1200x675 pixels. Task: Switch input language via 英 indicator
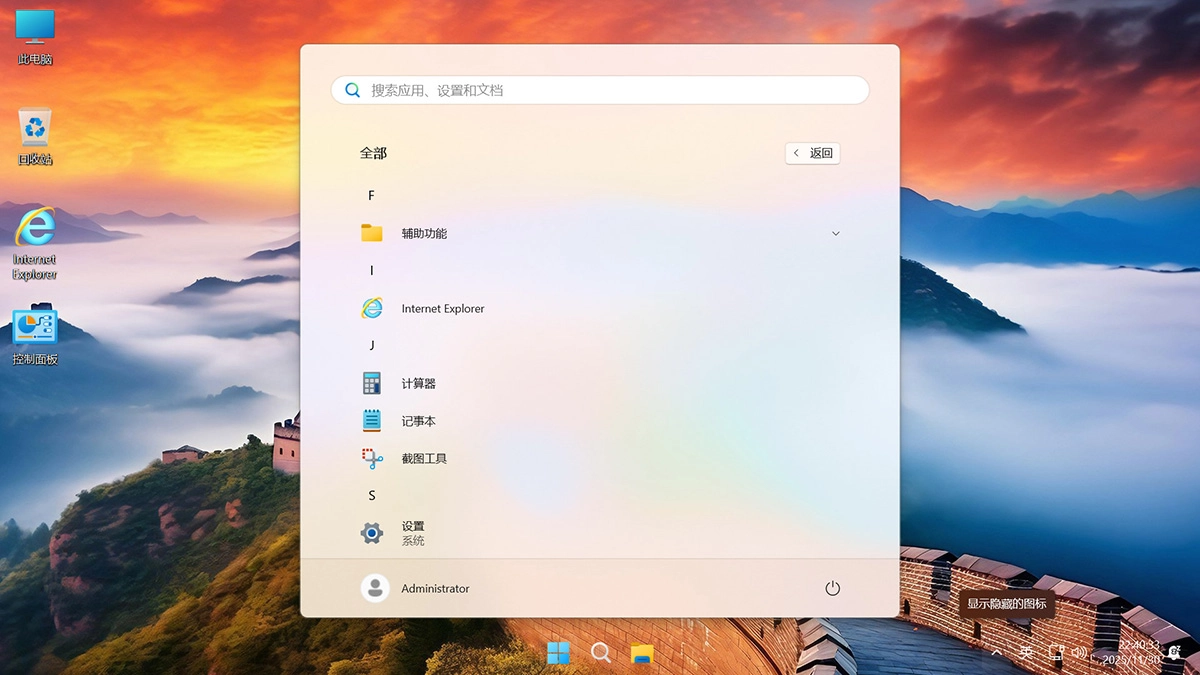1025,653
